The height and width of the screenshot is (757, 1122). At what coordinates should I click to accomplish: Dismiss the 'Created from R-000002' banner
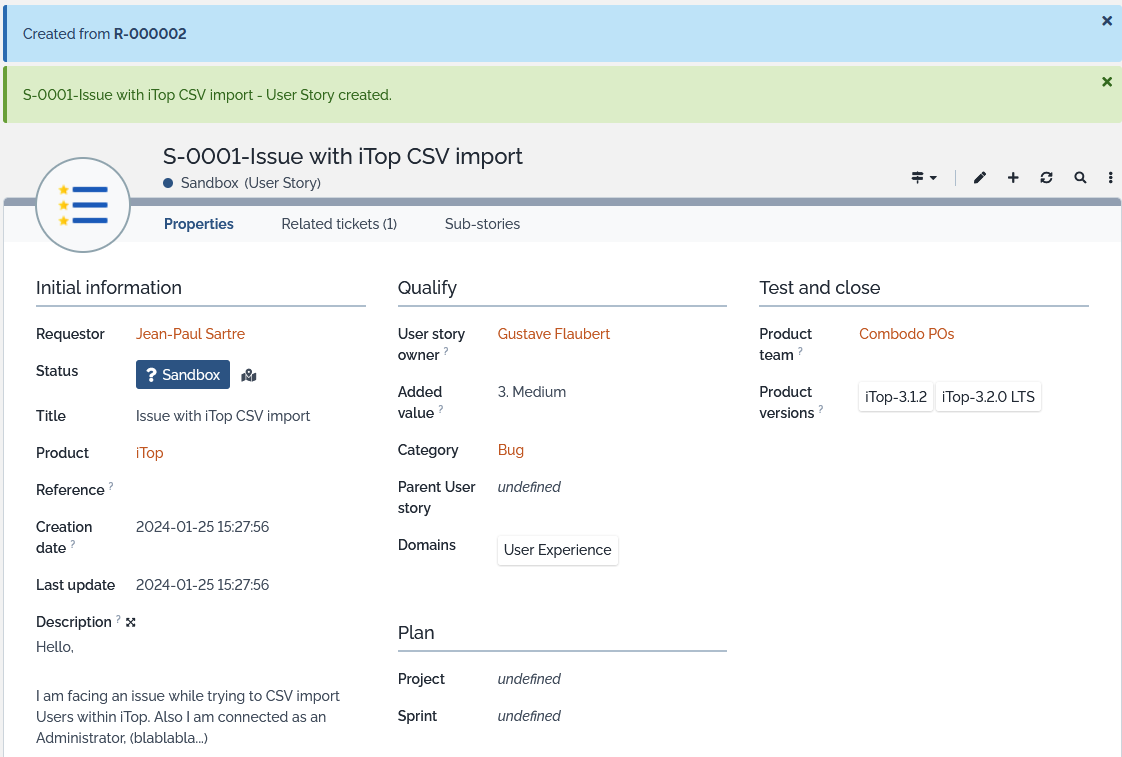1107,21
